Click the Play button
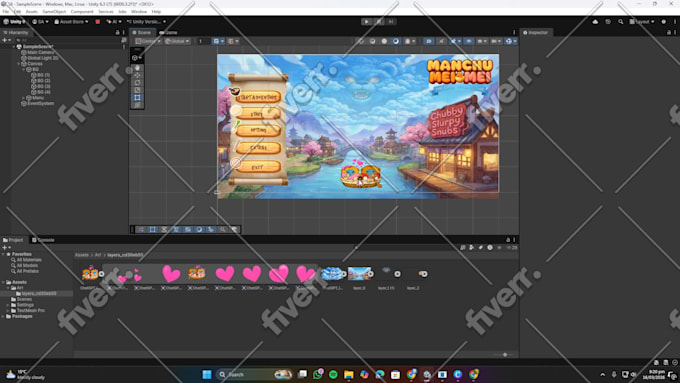 (366, 22)
